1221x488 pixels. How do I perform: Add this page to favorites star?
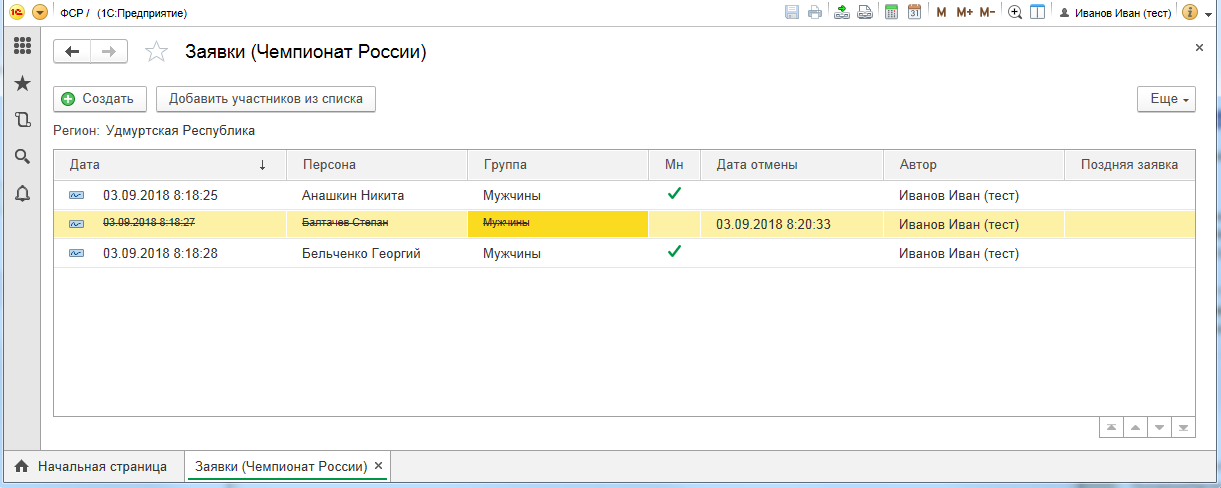tap(156, 52)
